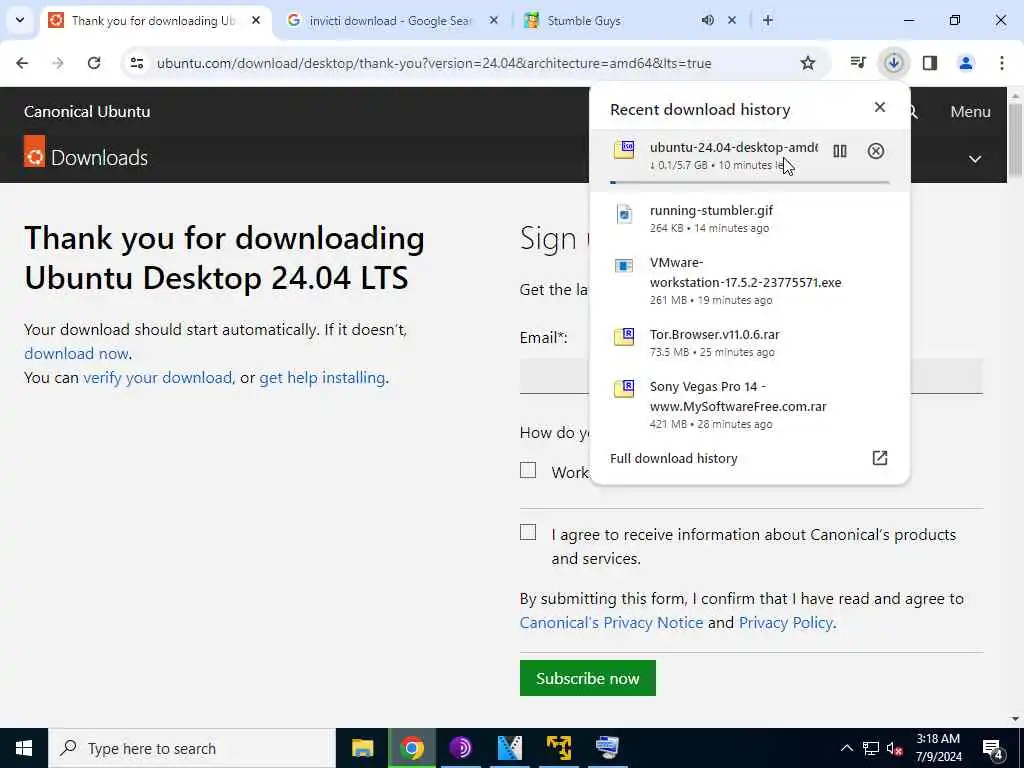The image size is (1024, 768).
Task: Open the media controls icon
Action: 857,63
